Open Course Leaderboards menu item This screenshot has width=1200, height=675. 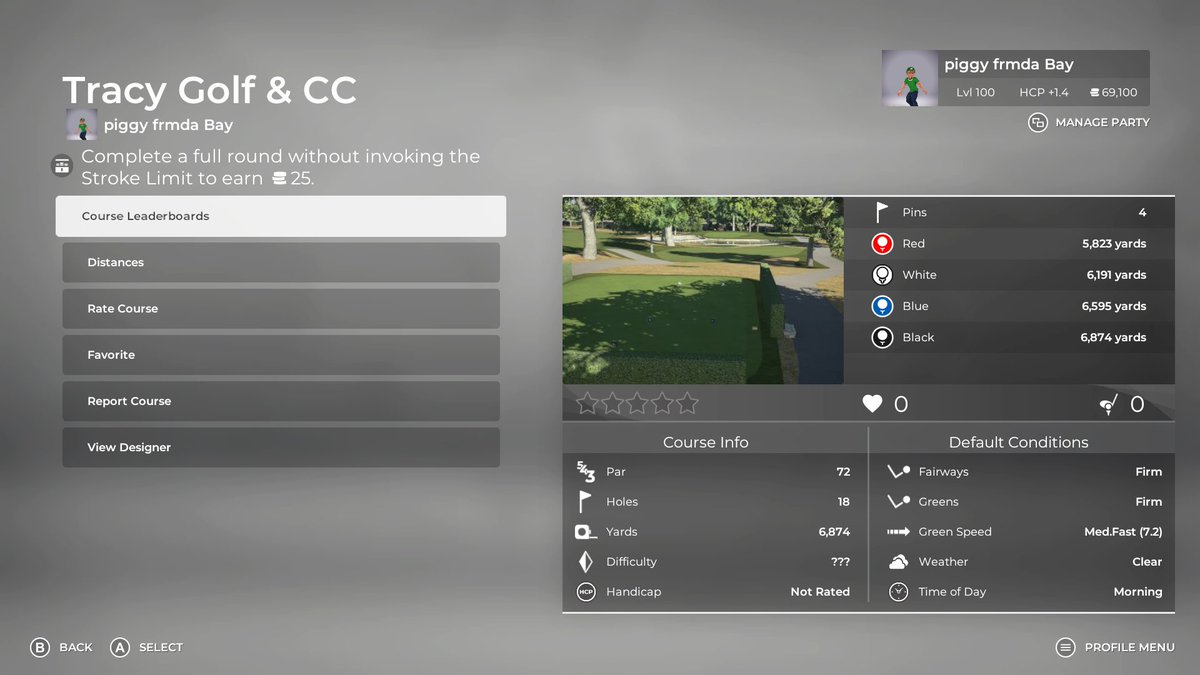coord(281,216)
